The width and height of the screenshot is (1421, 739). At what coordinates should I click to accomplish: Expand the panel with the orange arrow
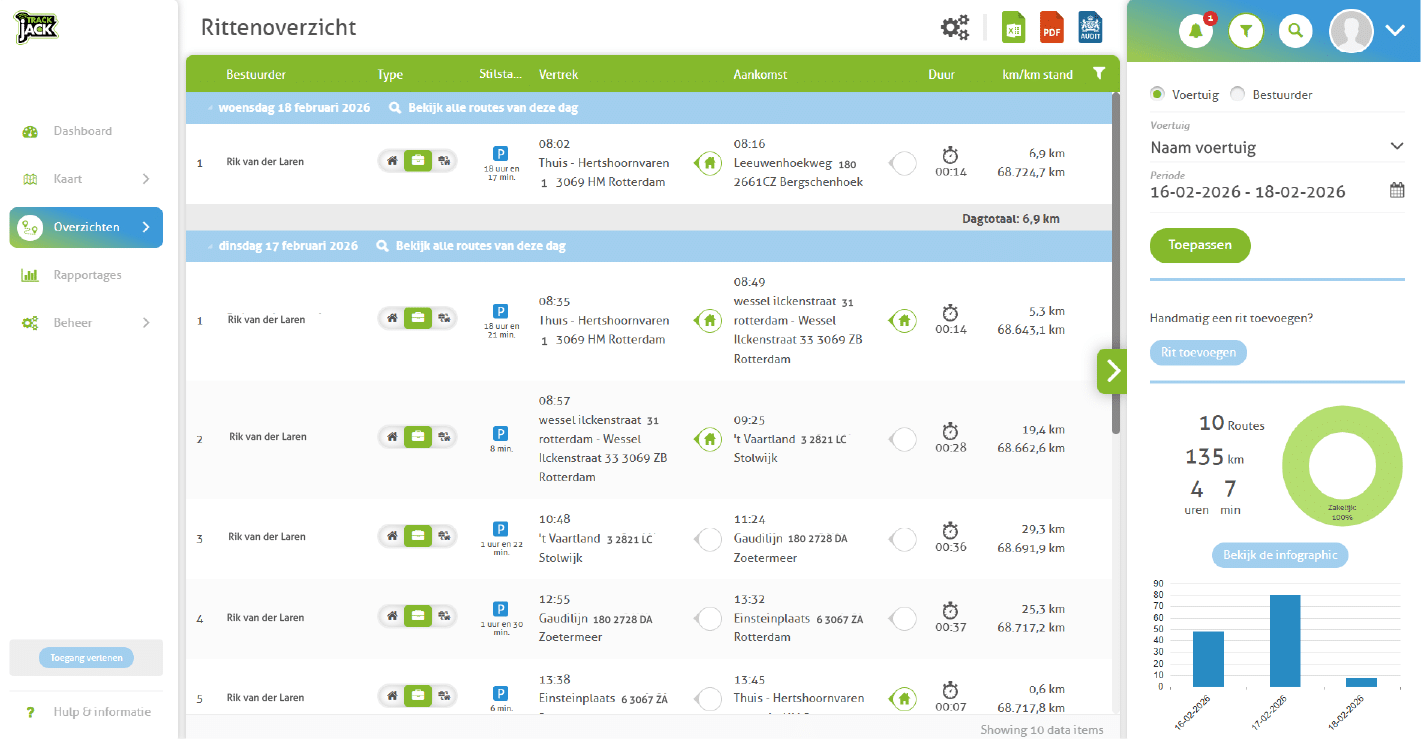(1112, 370)
